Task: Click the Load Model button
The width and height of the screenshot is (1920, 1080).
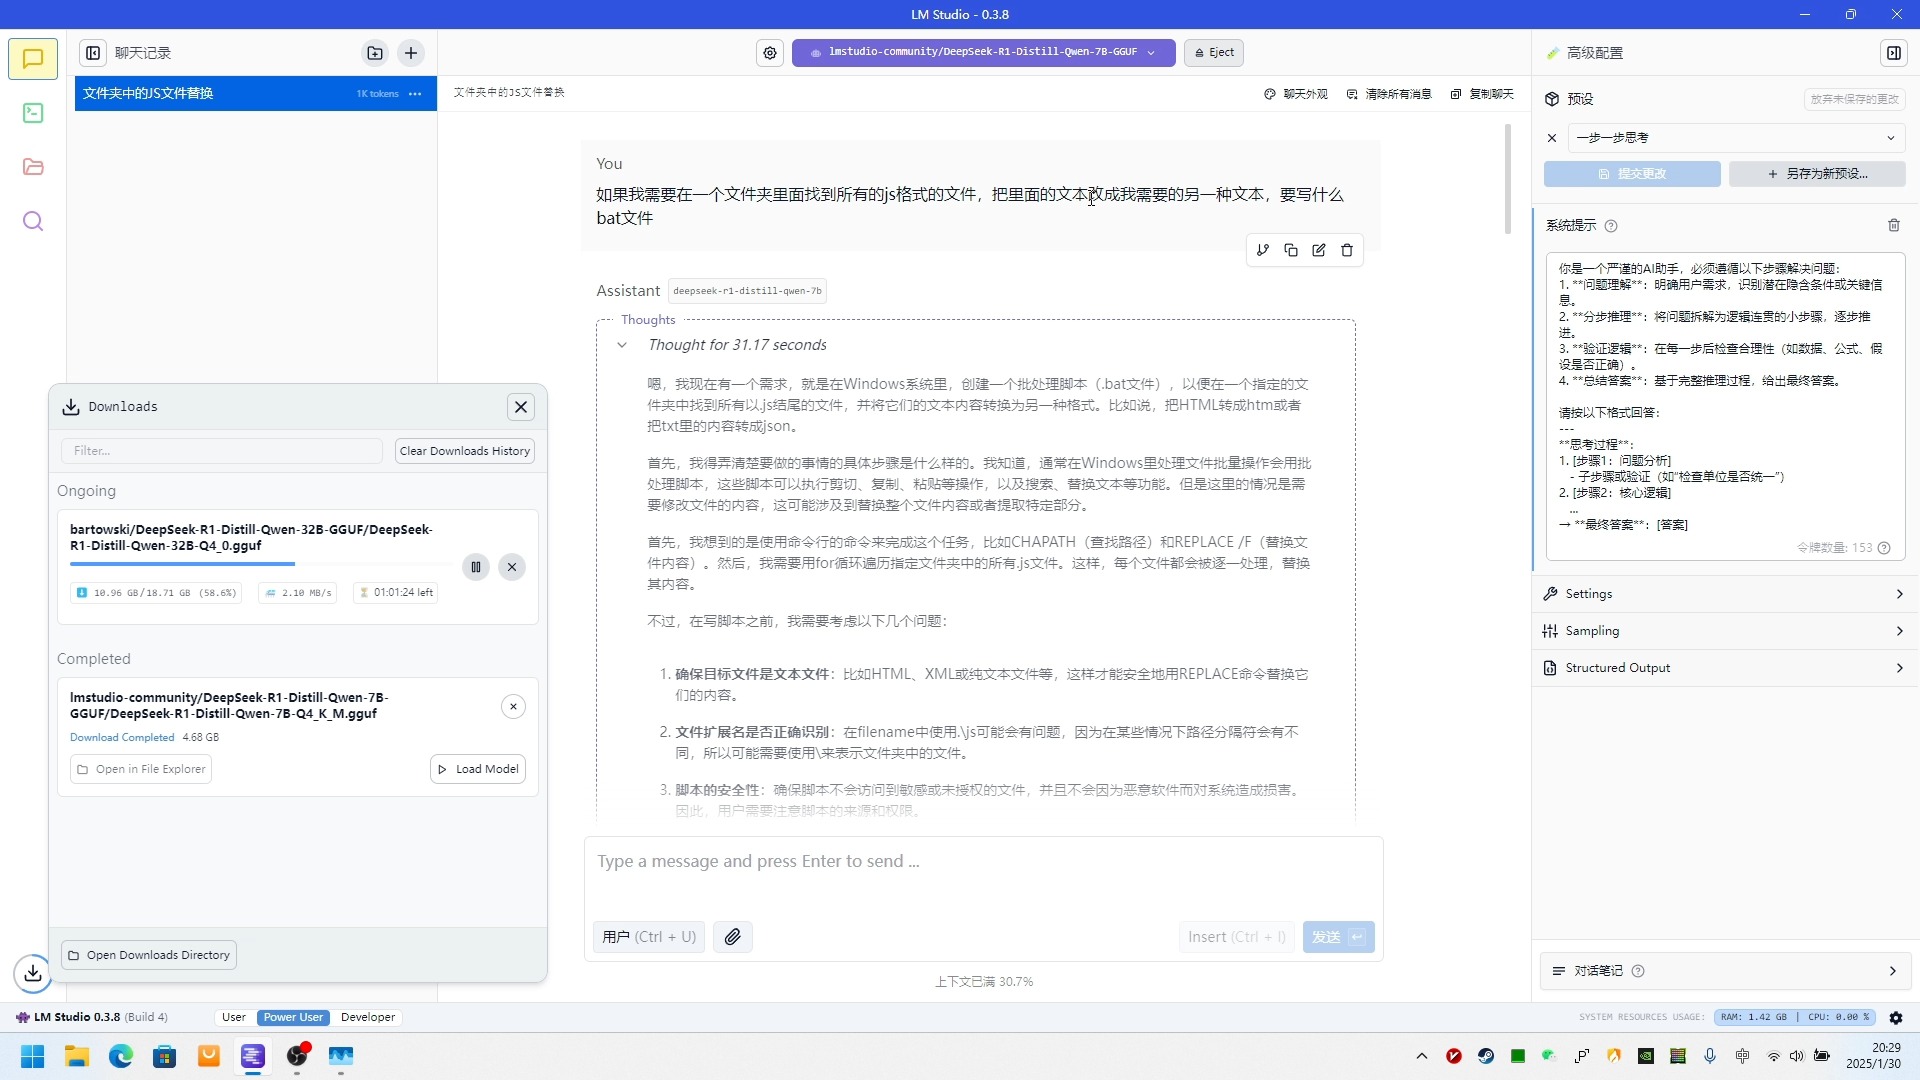Action: pos(478,769)
